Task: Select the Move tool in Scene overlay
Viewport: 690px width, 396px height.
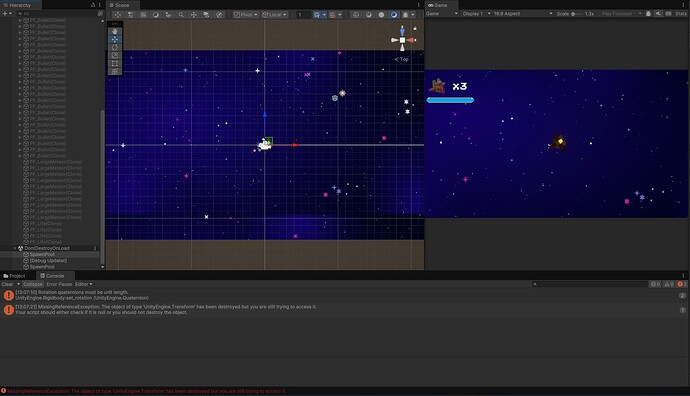Action: click(x=115, y=39)
